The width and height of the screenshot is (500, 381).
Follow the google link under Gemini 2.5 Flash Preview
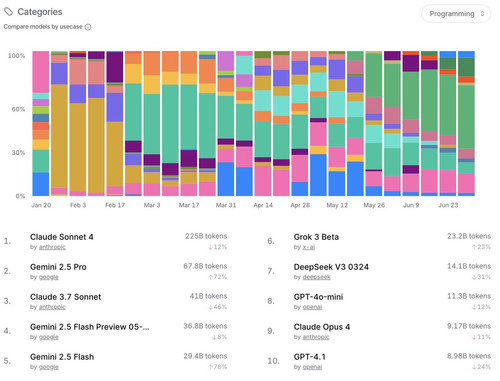49,337
